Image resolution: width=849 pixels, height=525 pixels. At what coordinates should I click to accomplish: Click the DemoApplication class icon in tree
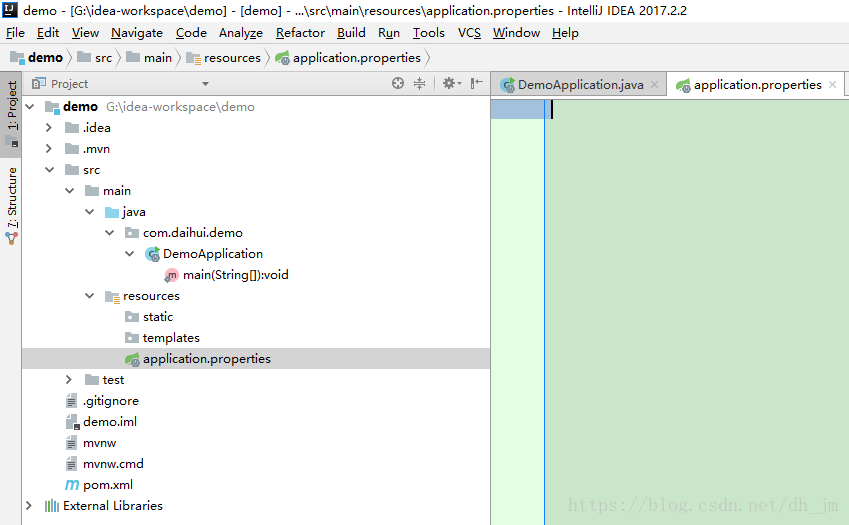(x=152, y=254)
